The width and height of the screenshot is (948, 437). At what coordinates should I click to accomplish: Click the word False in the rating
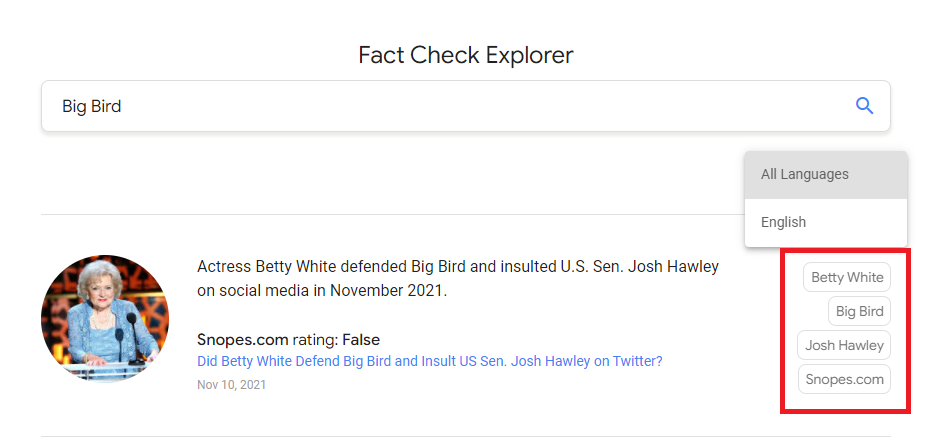tap(361, 340)
